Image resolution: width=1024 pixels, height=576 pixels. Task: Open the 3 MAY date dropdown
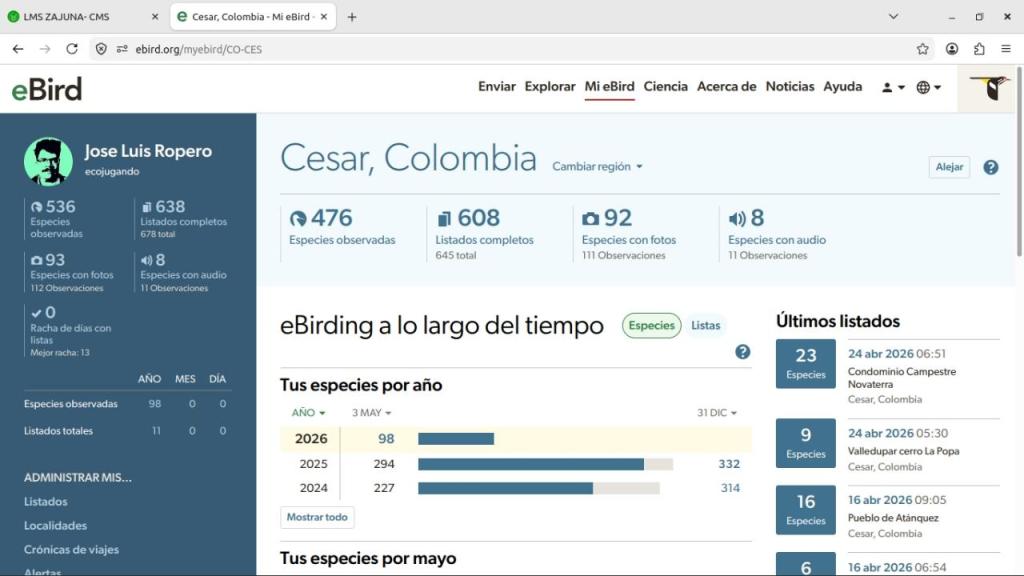tap(371, 413)
